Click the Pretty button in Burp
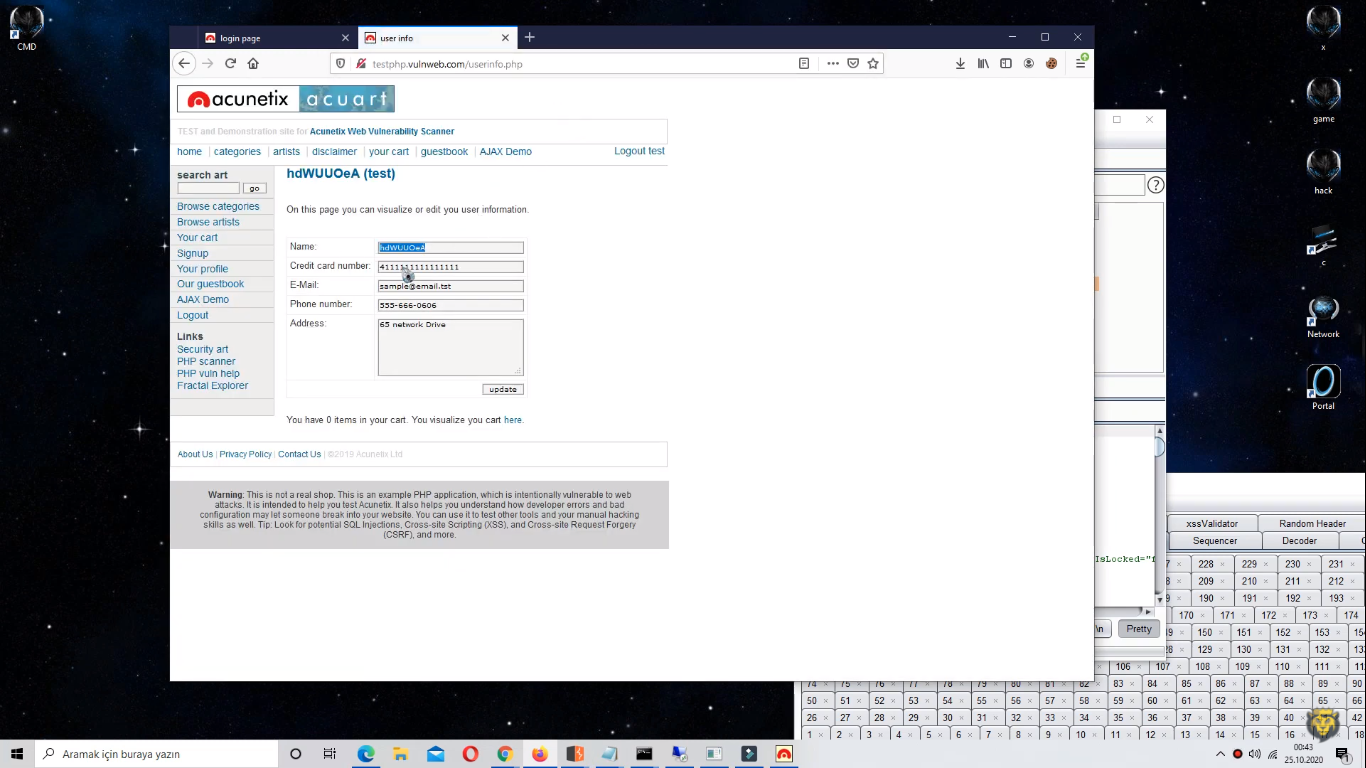The width and height of the screenshot is (1366, 768). point(1139,629)
